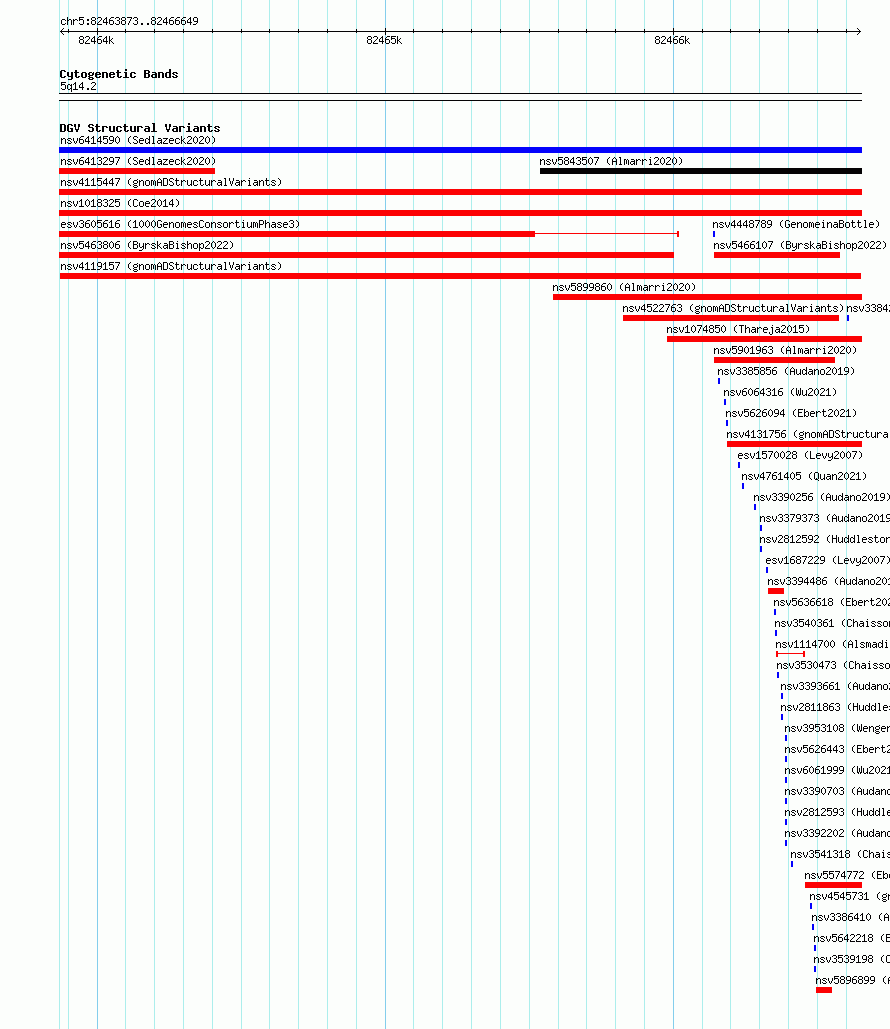
Task: Select the DGV Structural Variants track title
Action: click(140, 128)
